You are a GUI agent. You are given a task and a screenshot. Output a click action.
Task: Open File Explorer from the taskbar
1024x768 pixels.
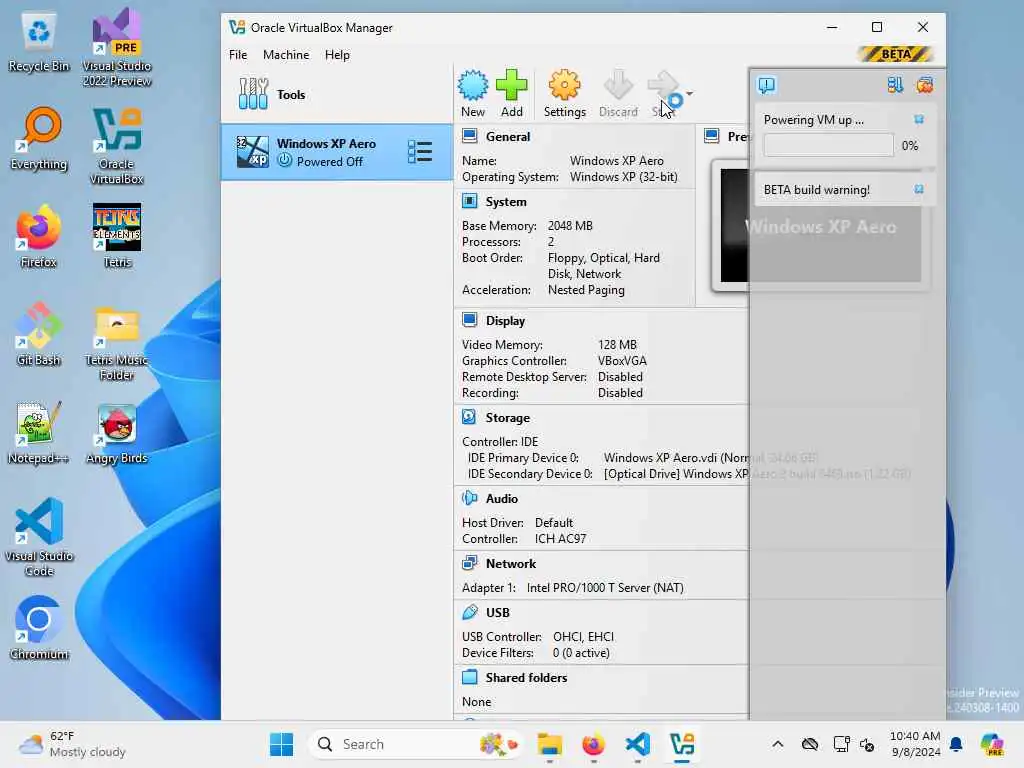(x=550, y=744)
